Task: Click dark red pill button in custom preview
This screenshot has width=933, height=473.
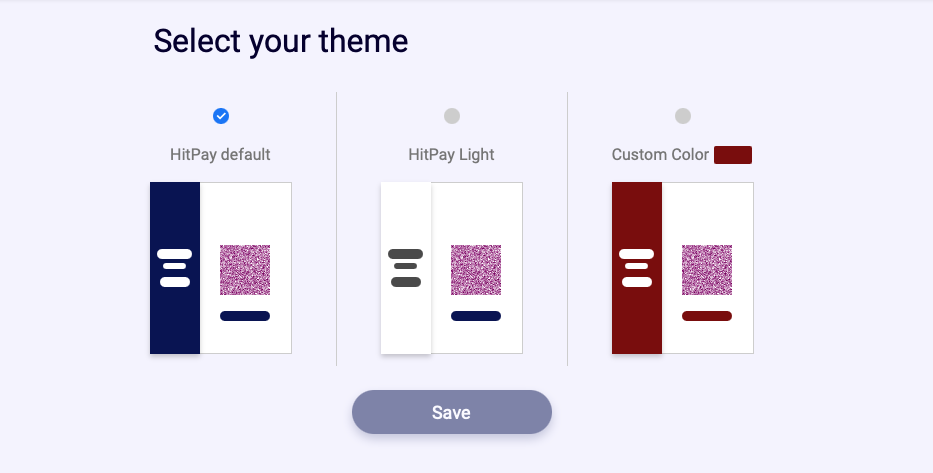Action: (707, 316)
